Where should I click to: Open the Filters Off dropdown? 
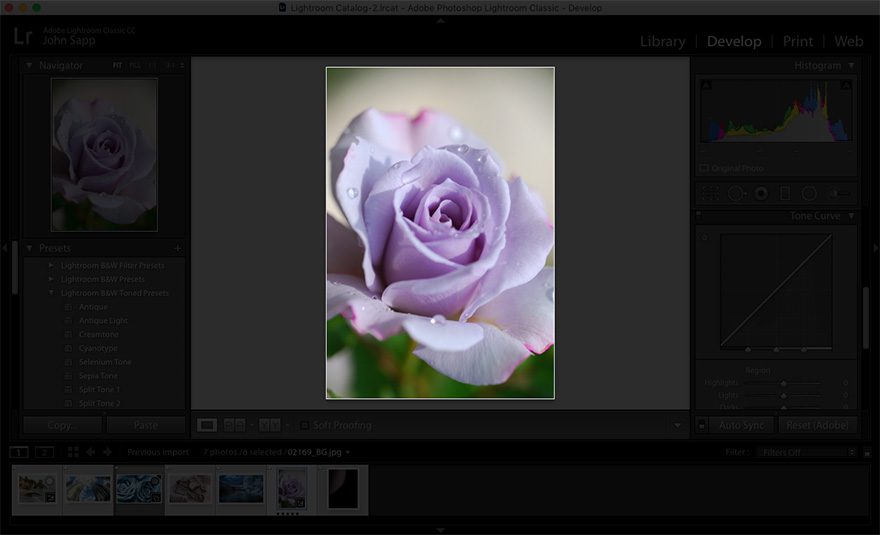[807, 452]
